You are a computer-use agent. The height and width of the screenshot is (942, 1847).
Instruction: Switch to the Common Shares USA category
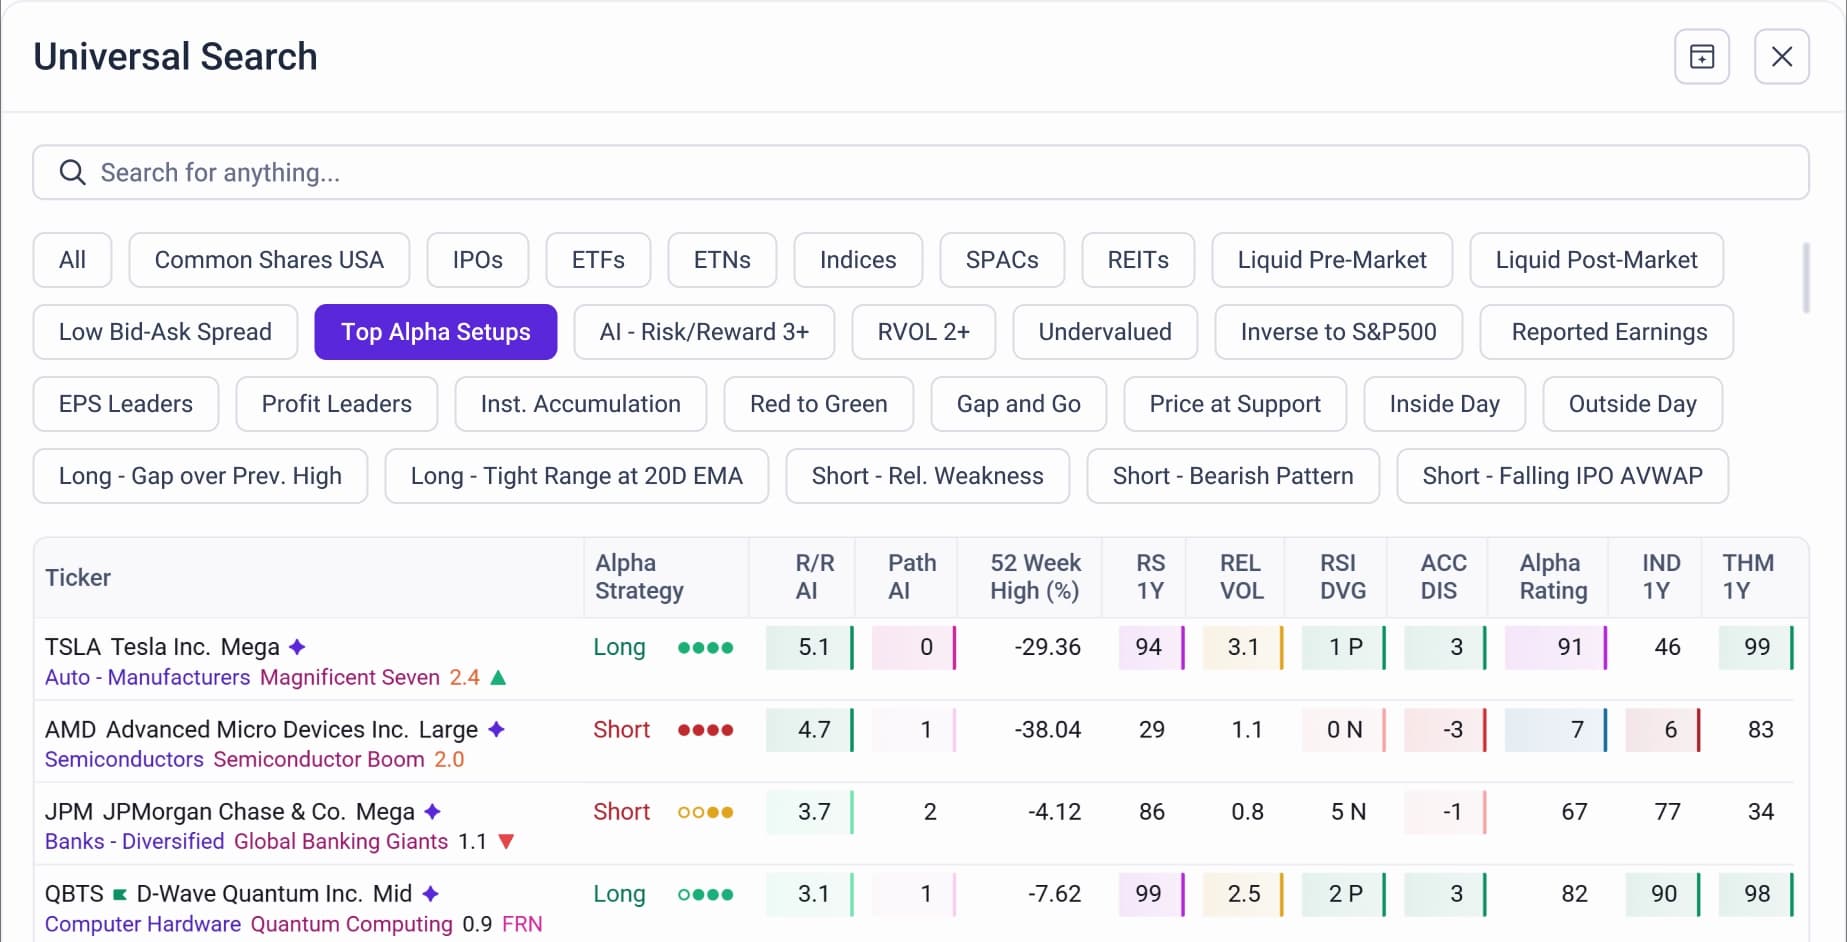pos(268,259)
